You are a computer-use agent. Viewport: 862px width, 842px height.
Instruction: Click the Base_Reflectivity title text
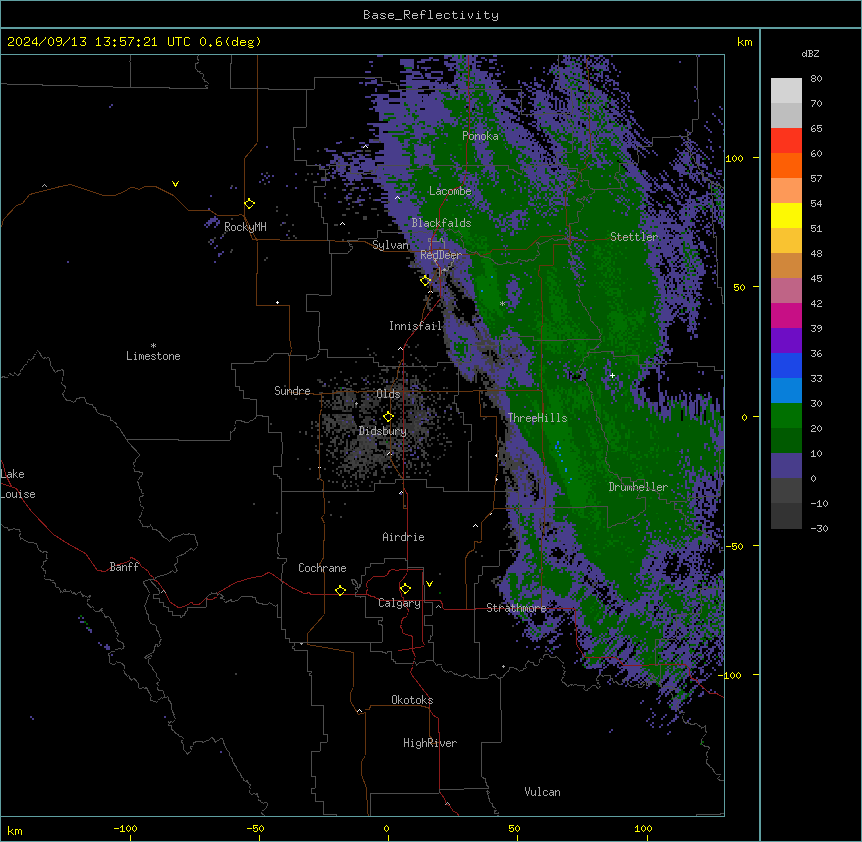431,15
